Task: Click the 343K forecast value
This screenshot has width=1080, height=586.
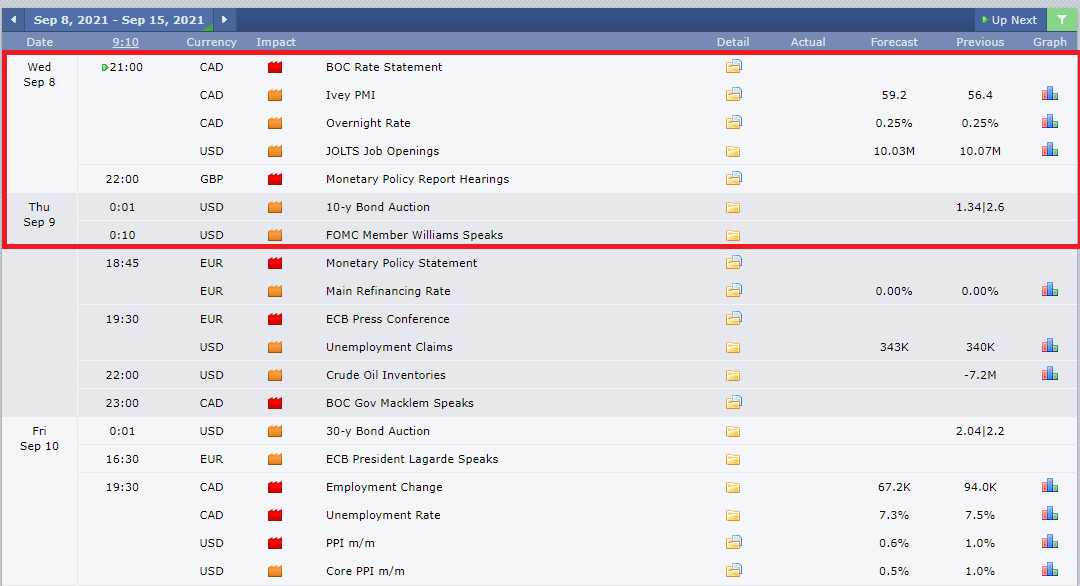Action: pos(894,347)
